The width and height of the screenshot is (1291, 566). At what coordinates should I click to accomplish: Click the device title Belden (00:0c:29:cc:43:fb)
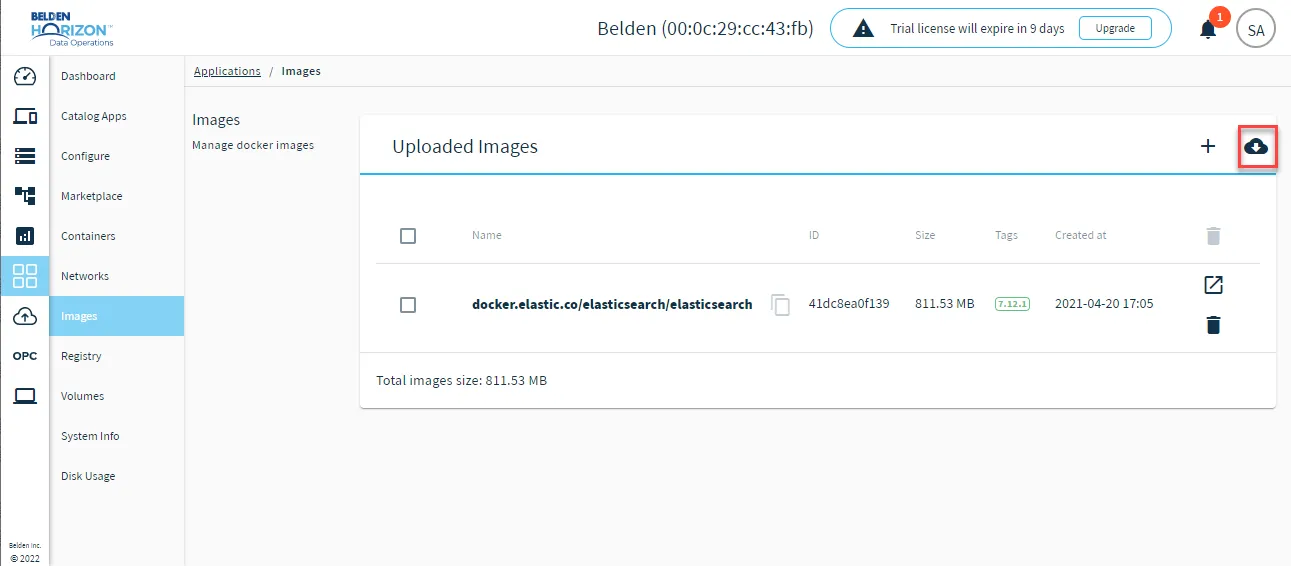point(705,28)
